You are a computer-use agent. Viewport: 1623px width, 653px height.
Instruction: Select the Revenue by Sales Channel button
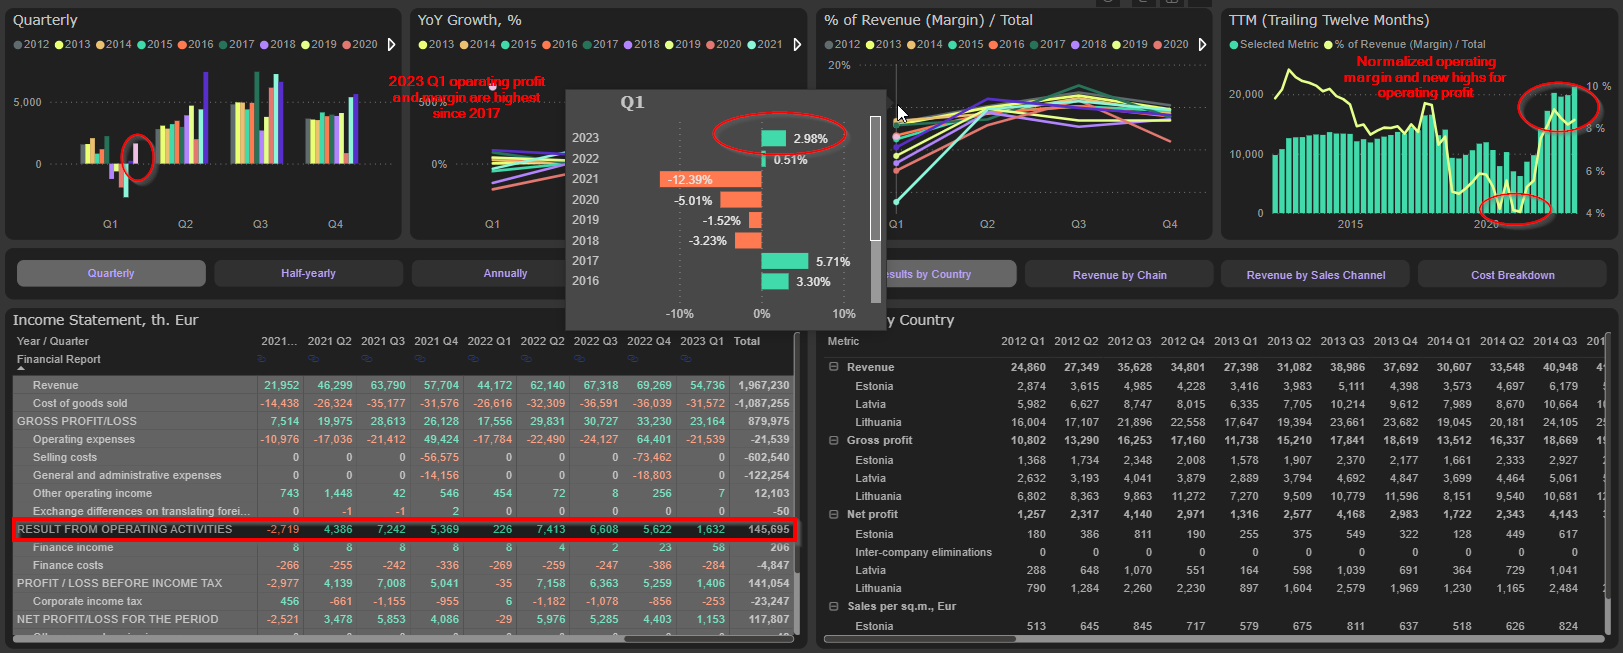point(1315,275)
